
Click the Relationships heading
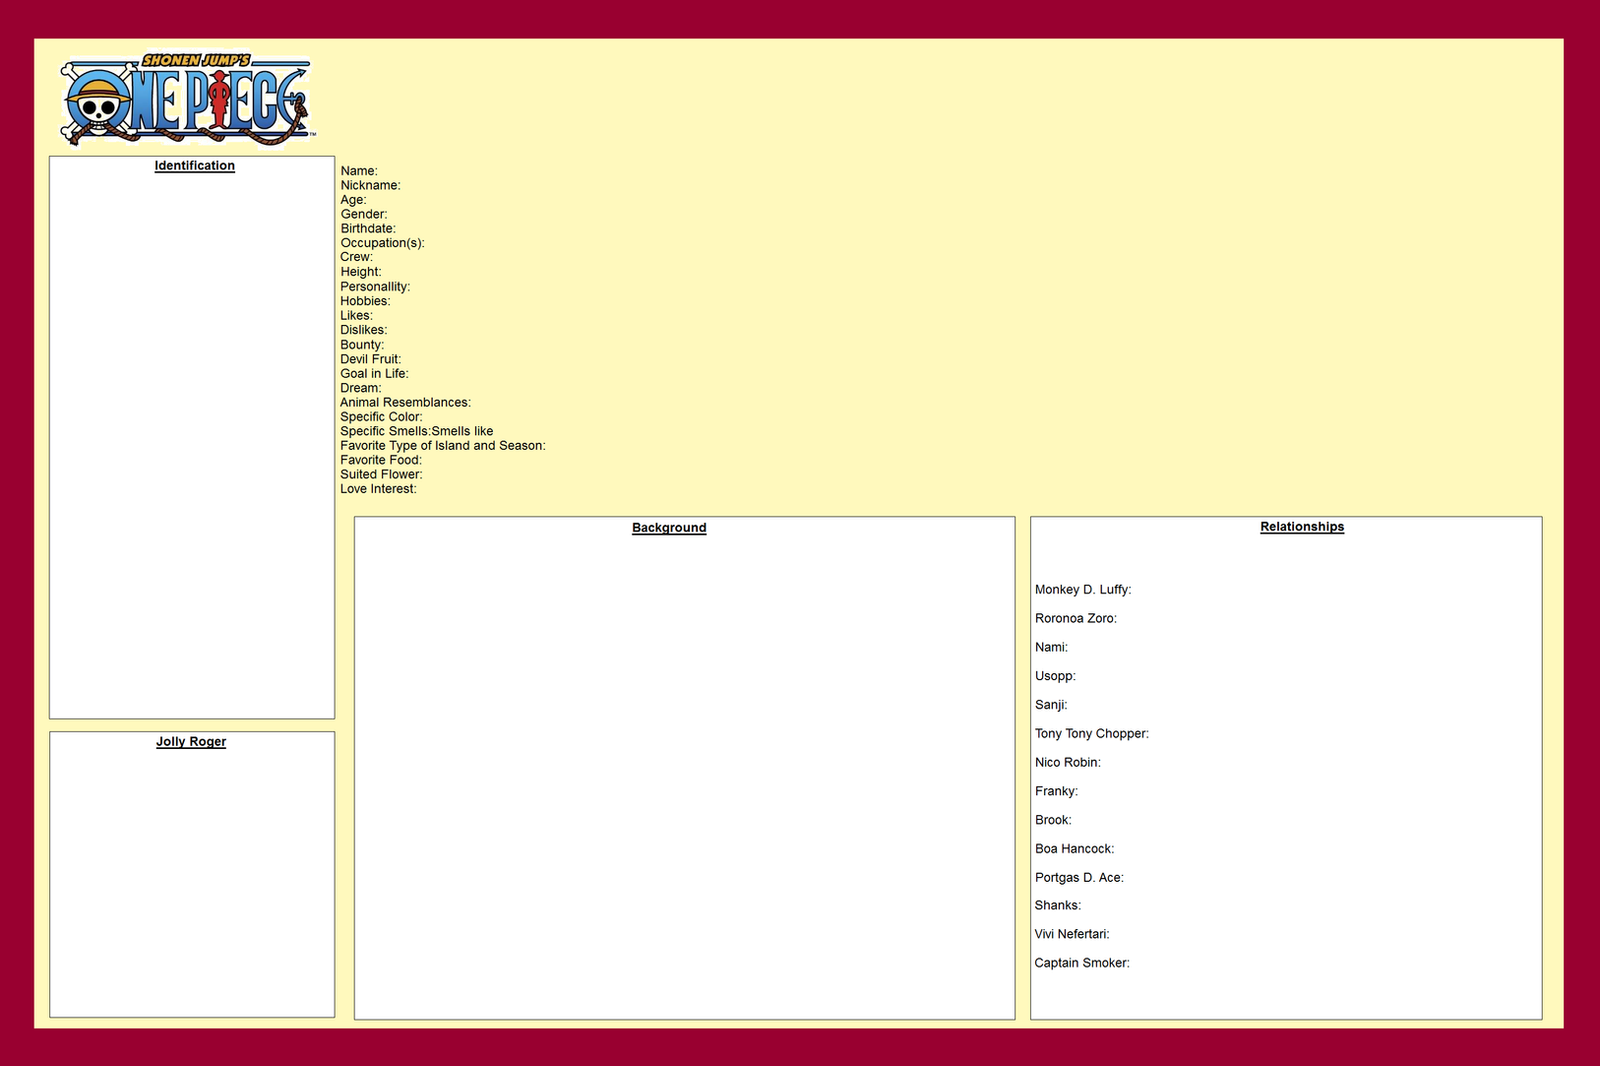(x=1302, y=527)
